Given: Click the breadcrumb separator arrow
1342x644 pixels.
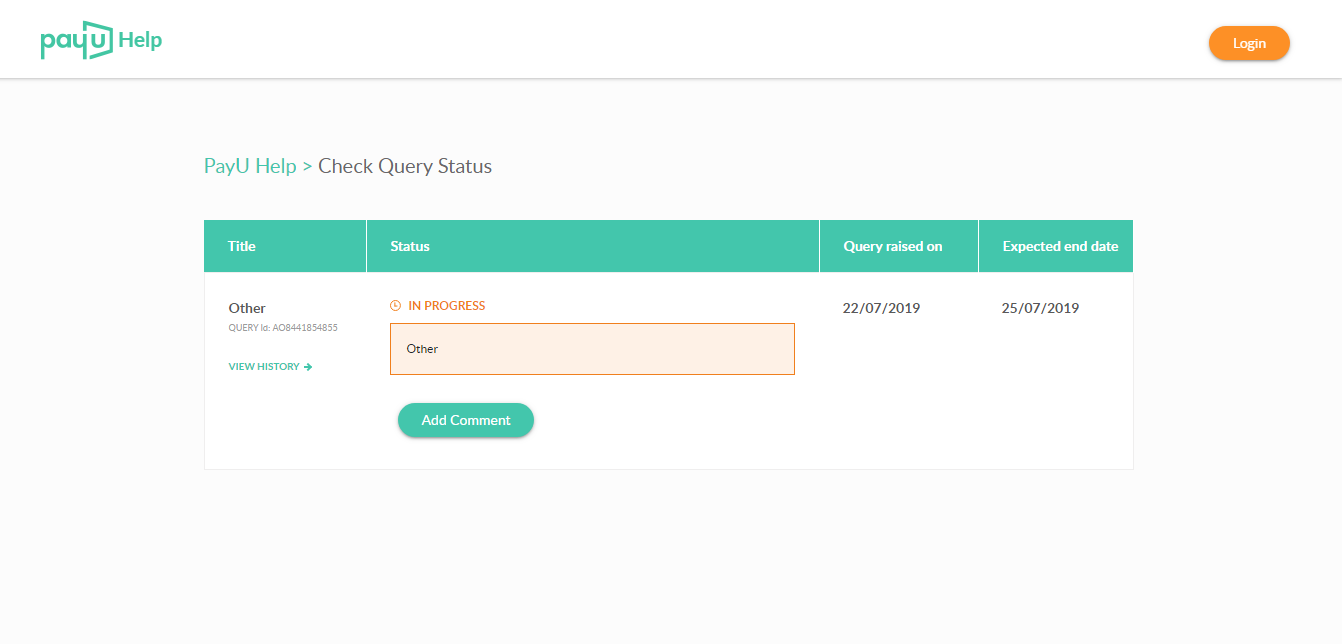Looking at the screenshot, I should tap(308, 167).
